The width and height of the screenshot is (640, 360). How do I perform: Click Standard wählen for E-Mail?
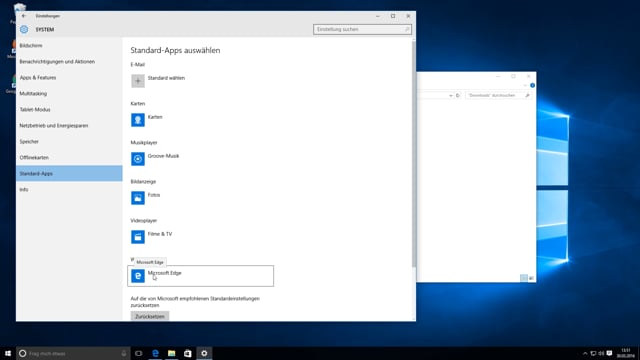coord(166,78)
